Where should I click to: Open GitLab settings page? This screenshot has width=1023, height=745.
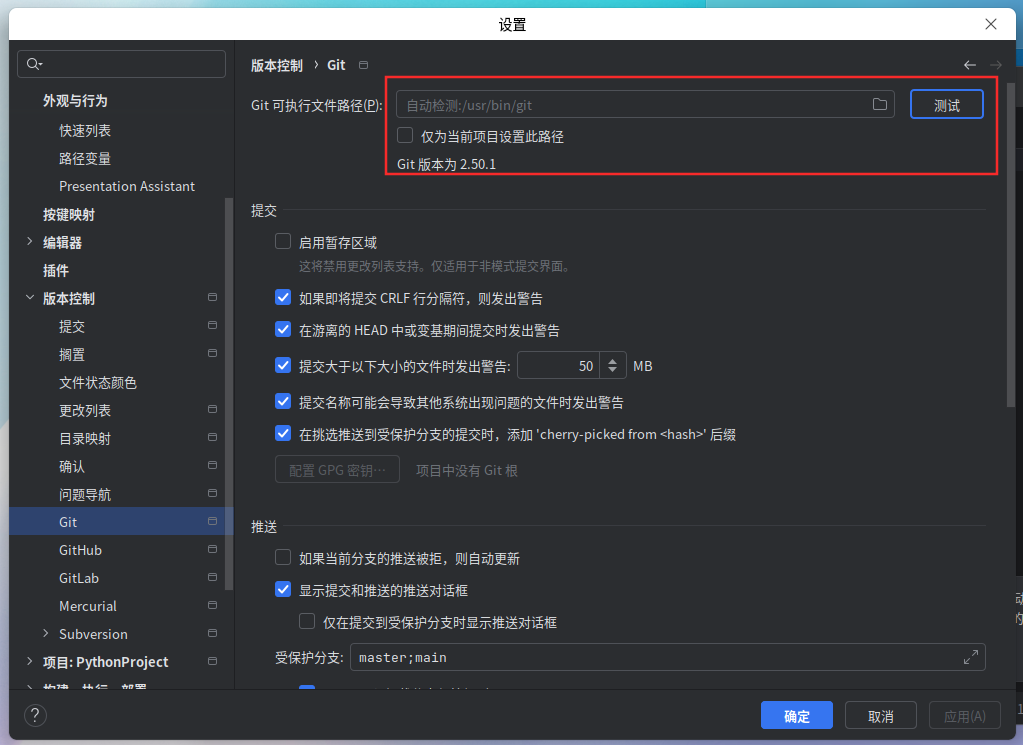tap(79, 578)
